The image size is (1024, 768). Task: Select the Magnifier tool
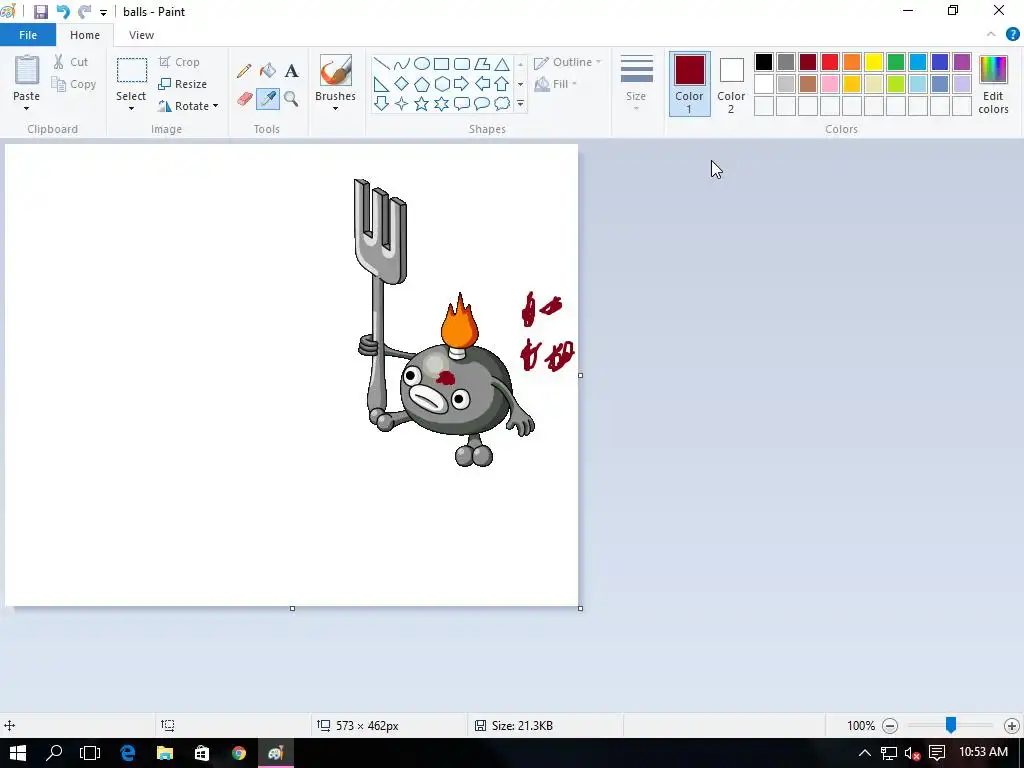point(291,99)
